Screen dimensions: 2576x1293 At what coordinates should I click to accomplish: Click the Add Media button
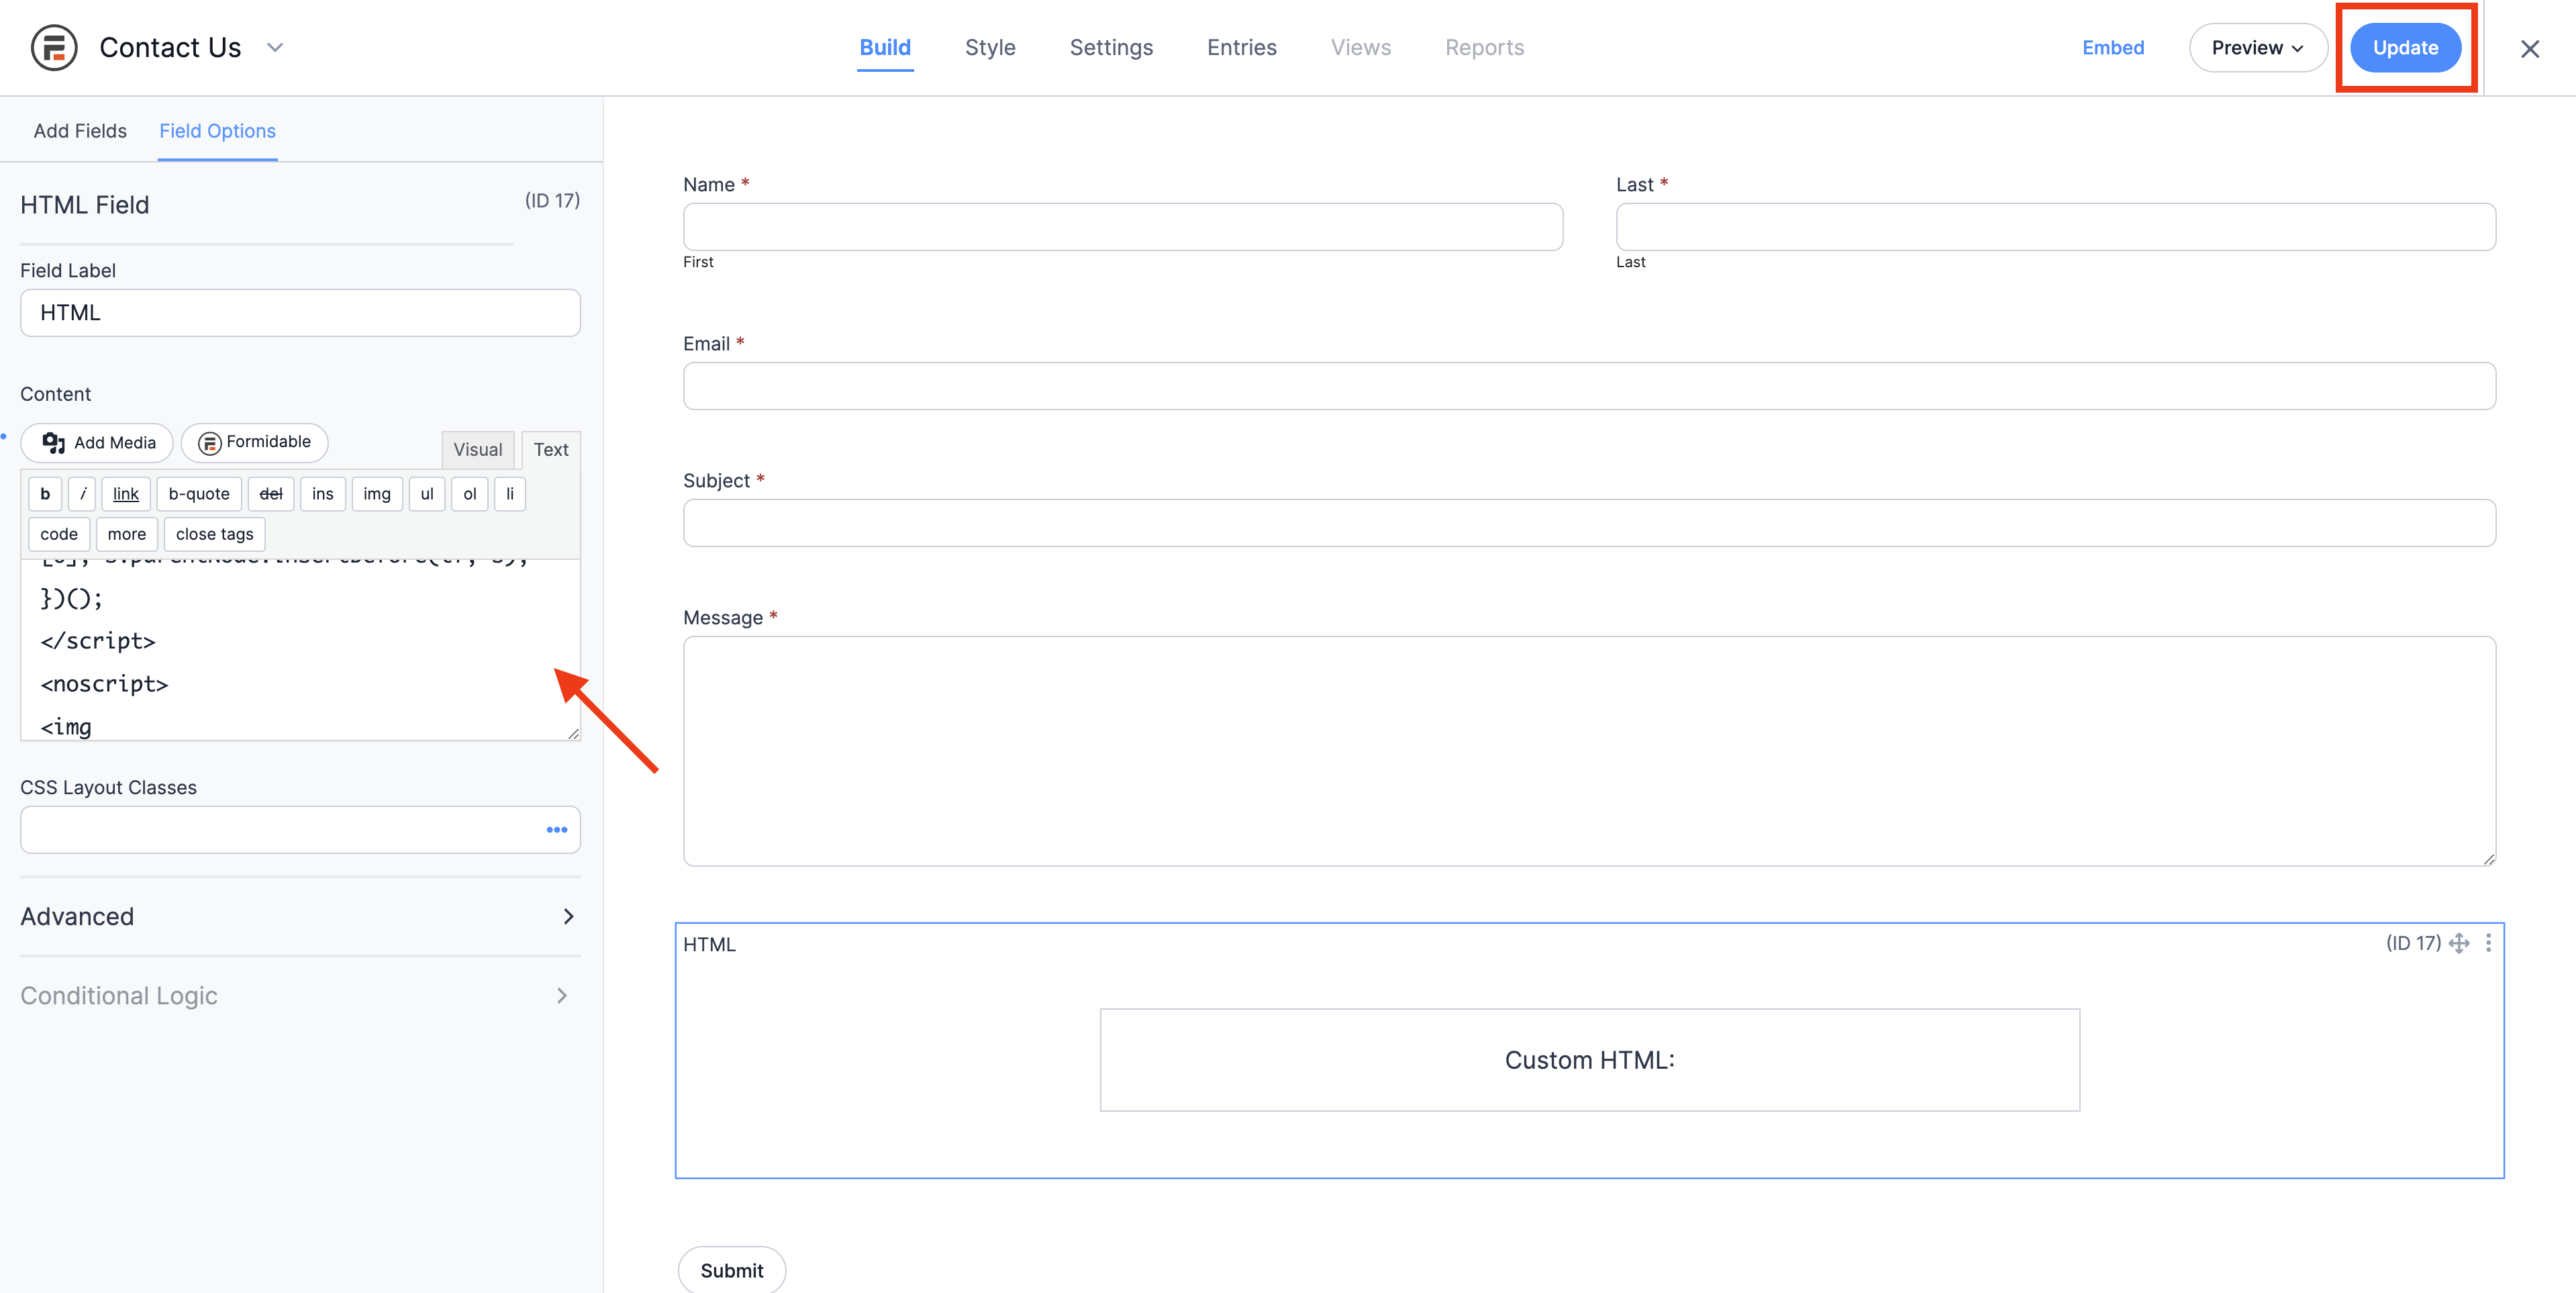coord(98,442)
